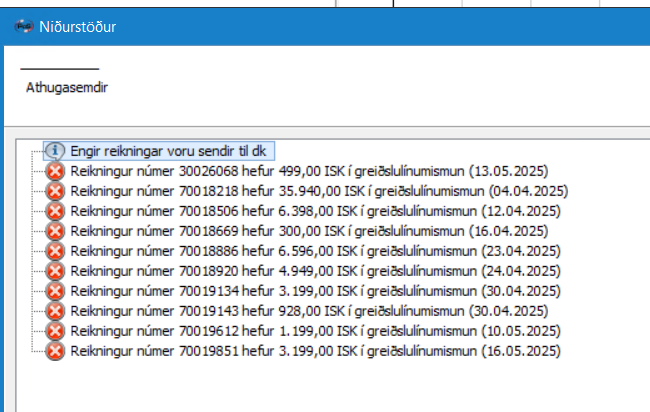Click the error icon for invoice 70019851
Image resolution: width=650 pixels, height=412 pixels.
tap(55, 351)
